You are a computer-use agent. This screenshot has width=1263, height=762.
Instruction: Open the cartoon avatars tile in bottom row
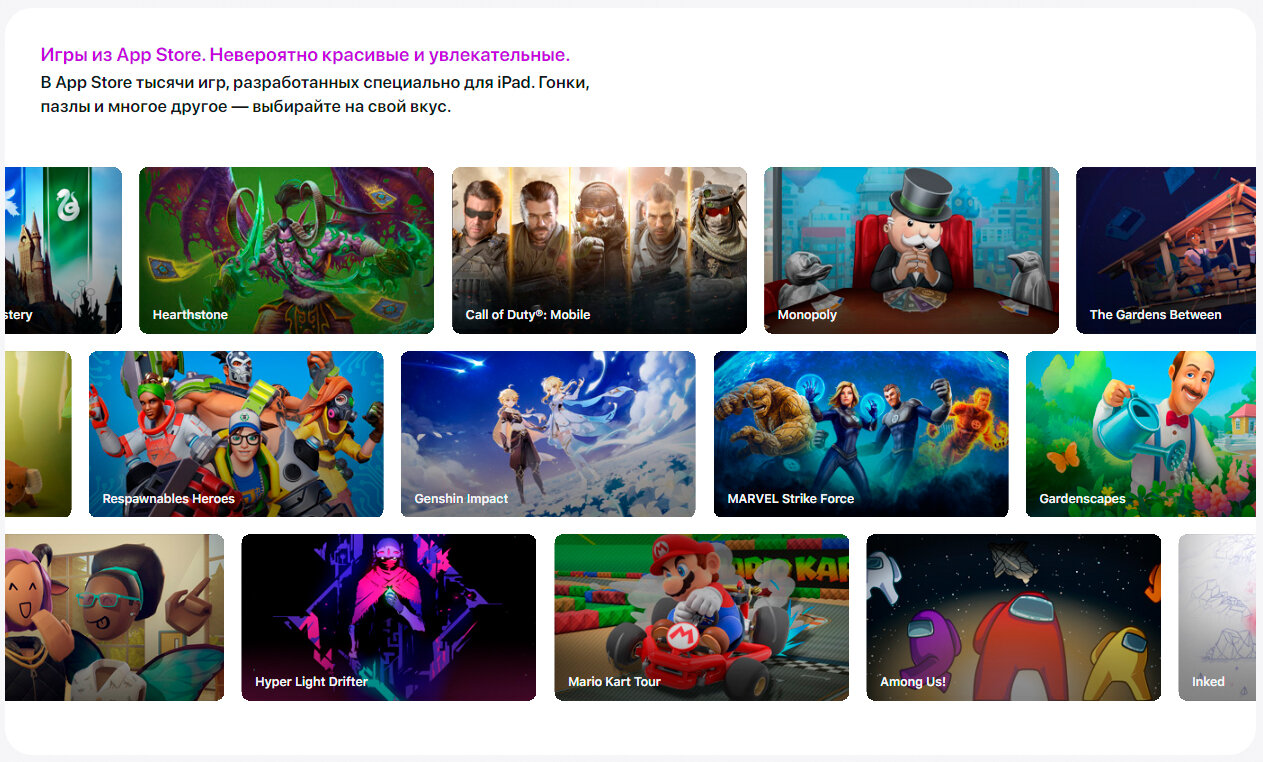(x=114, y=617)
